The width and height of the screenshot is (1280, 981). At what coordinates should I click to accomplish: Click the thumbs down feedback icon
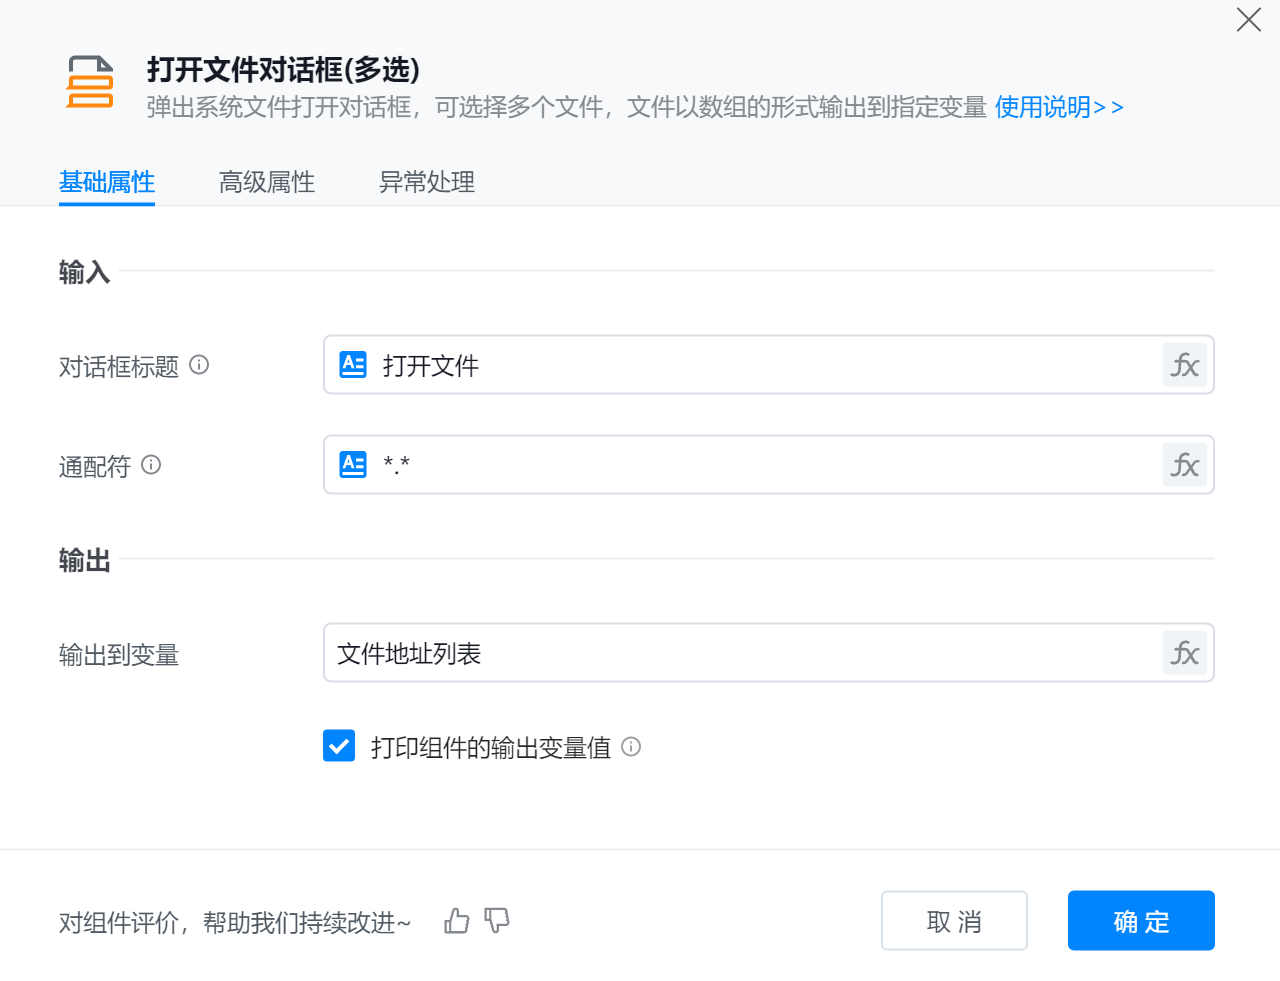click(497, 921)
